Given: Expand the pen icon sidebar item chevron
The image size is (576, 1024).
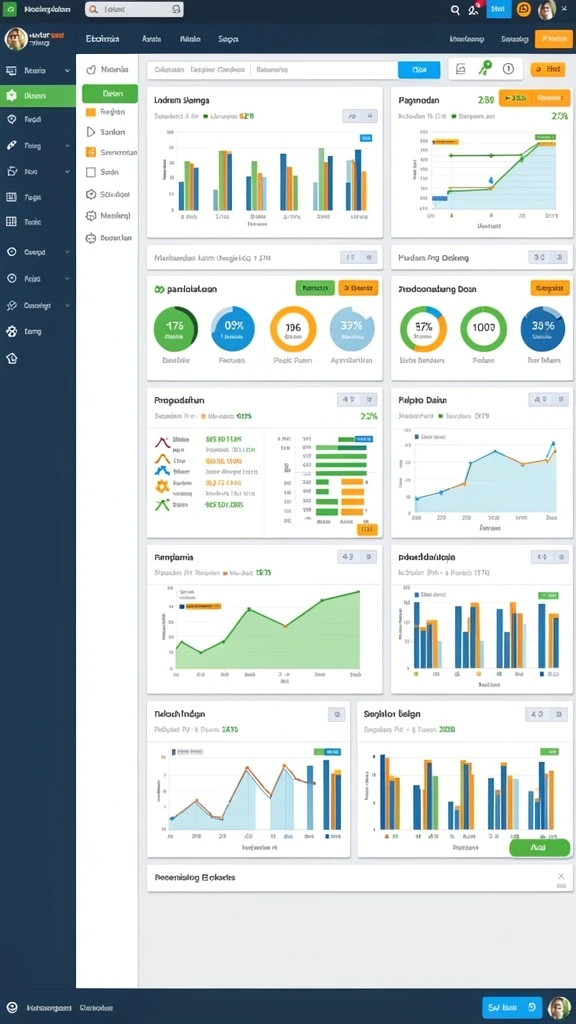Looking at the screenshot, I should pos(67,146).
